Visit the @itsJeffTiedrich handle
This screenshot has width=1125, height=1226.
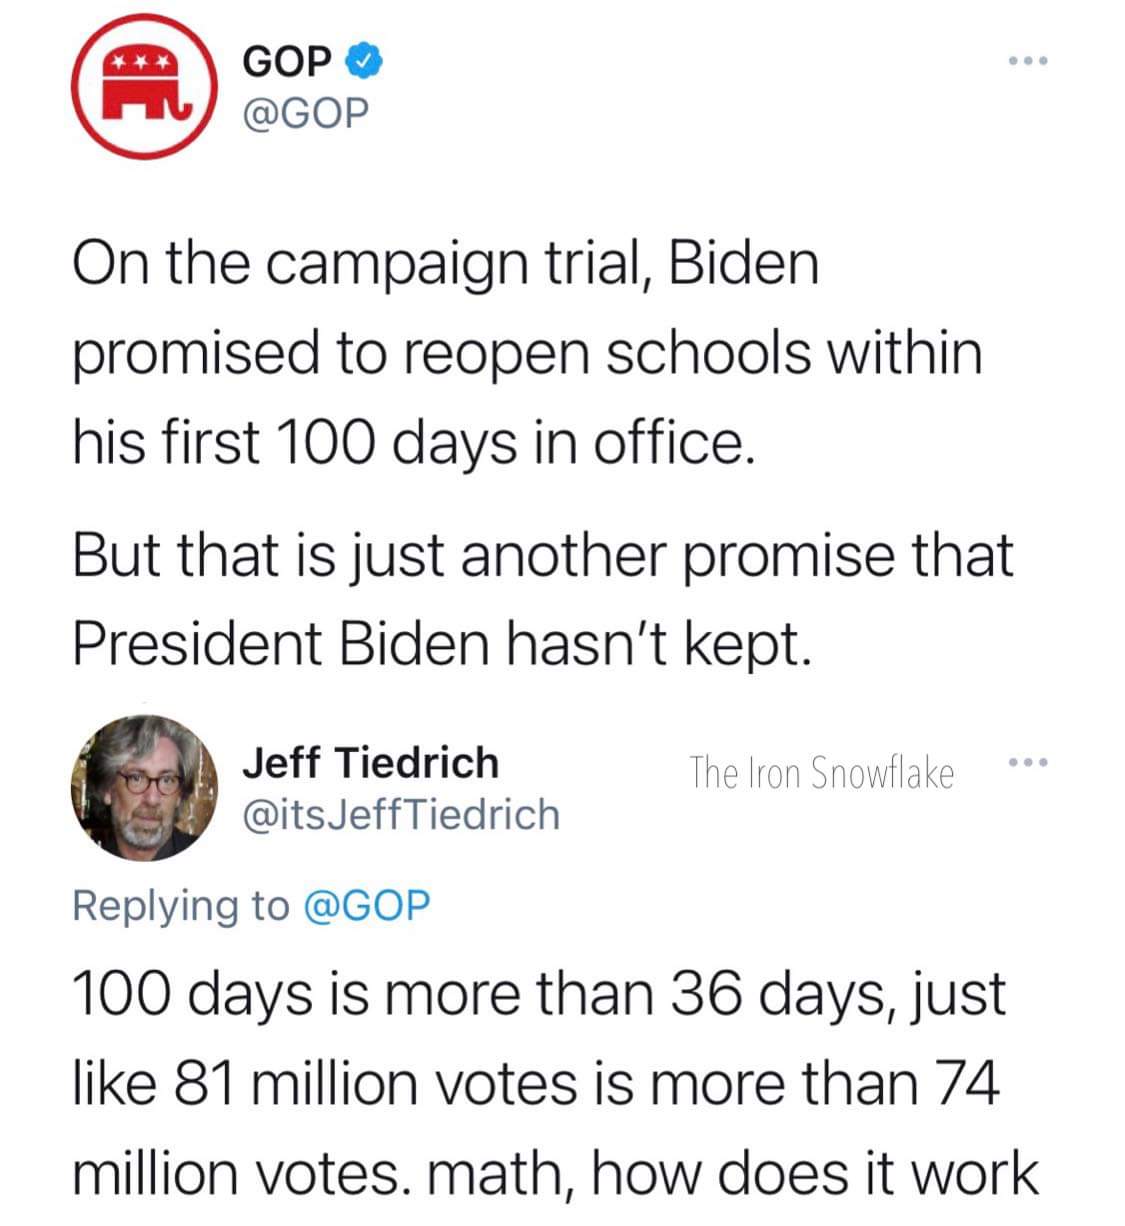401,814
